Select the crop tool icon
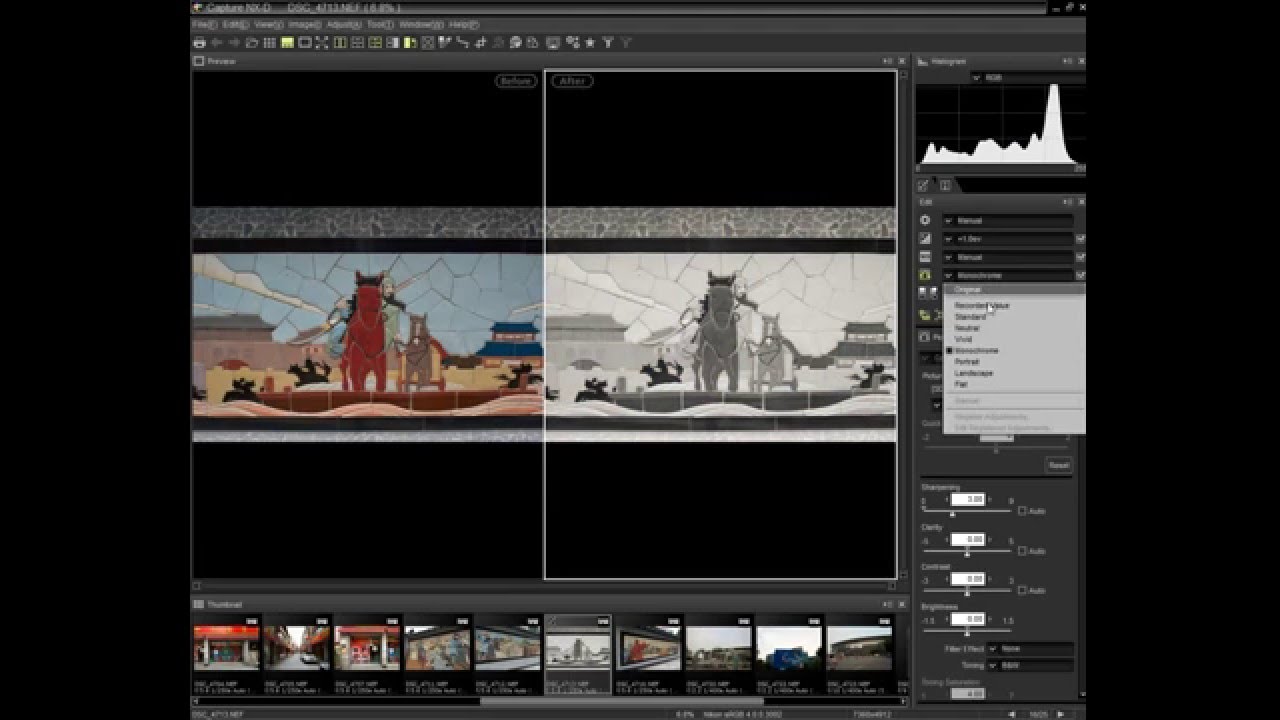The height and width of the screenshot is (720, 1280). pyautogui.click(x=481, y=43)
